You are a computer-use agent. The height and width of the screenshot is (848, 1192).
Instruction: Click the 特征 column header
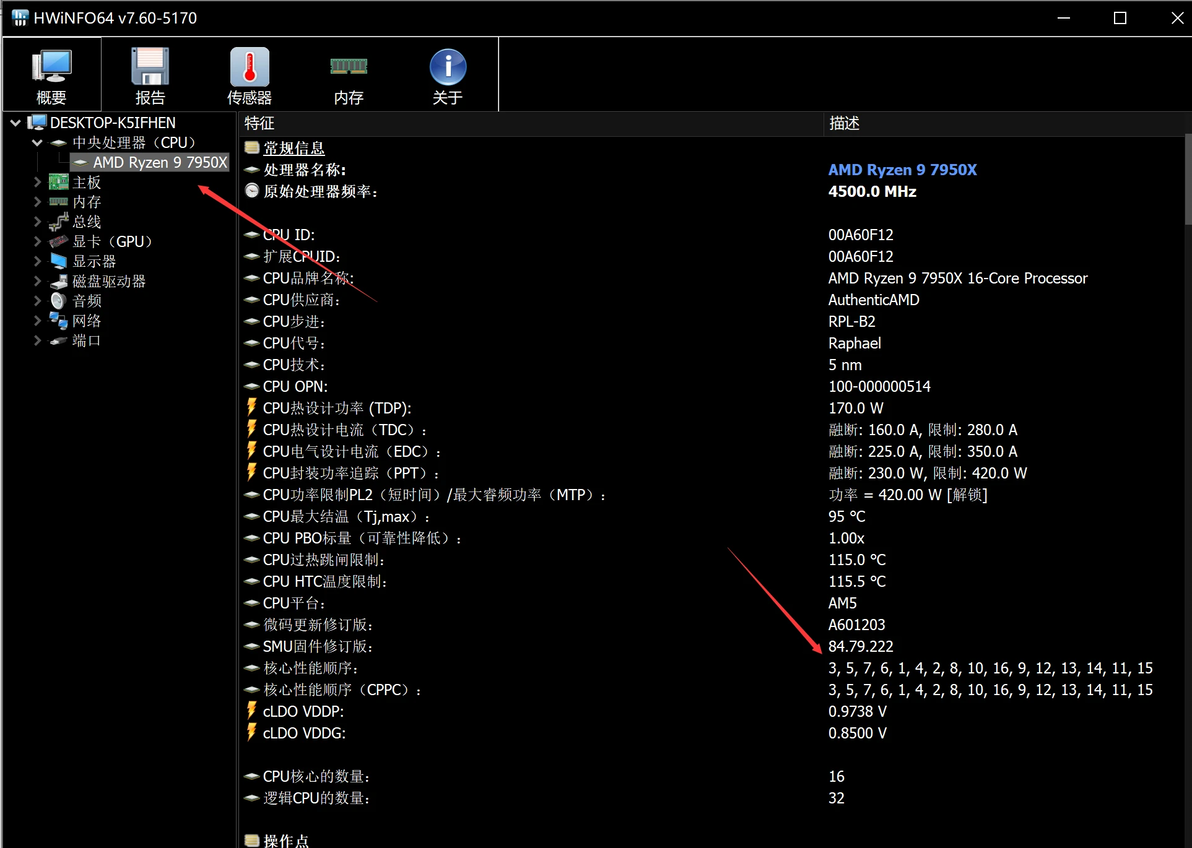point(531,123)
